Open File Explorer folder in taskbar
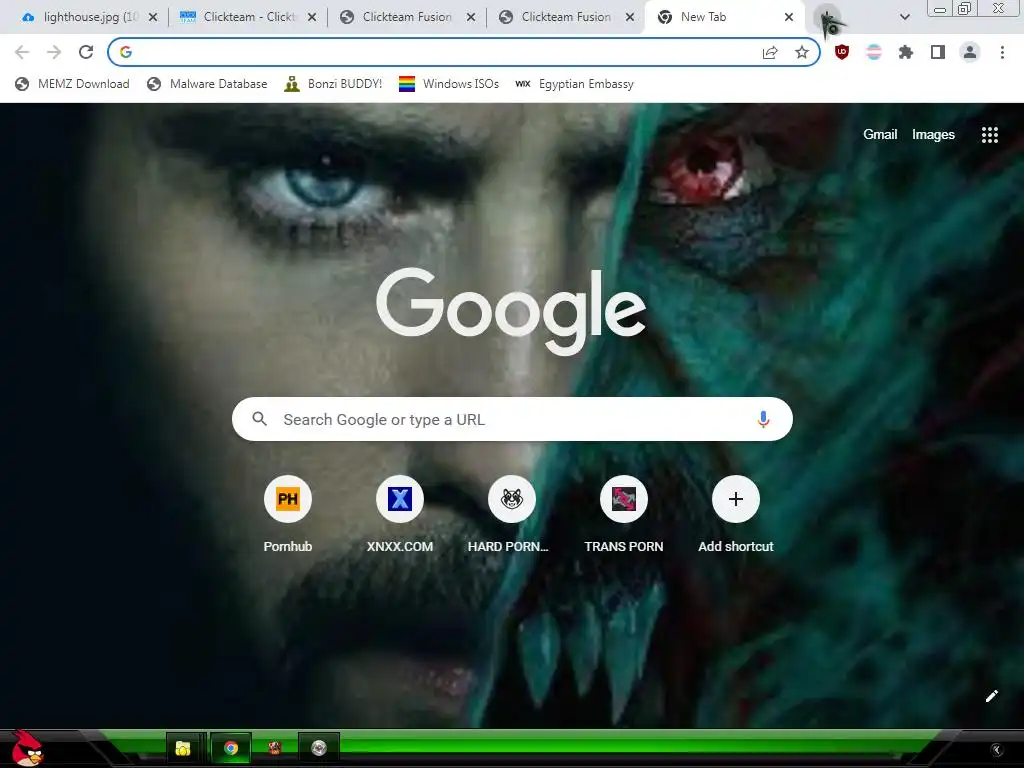 [x=184, y=748]
